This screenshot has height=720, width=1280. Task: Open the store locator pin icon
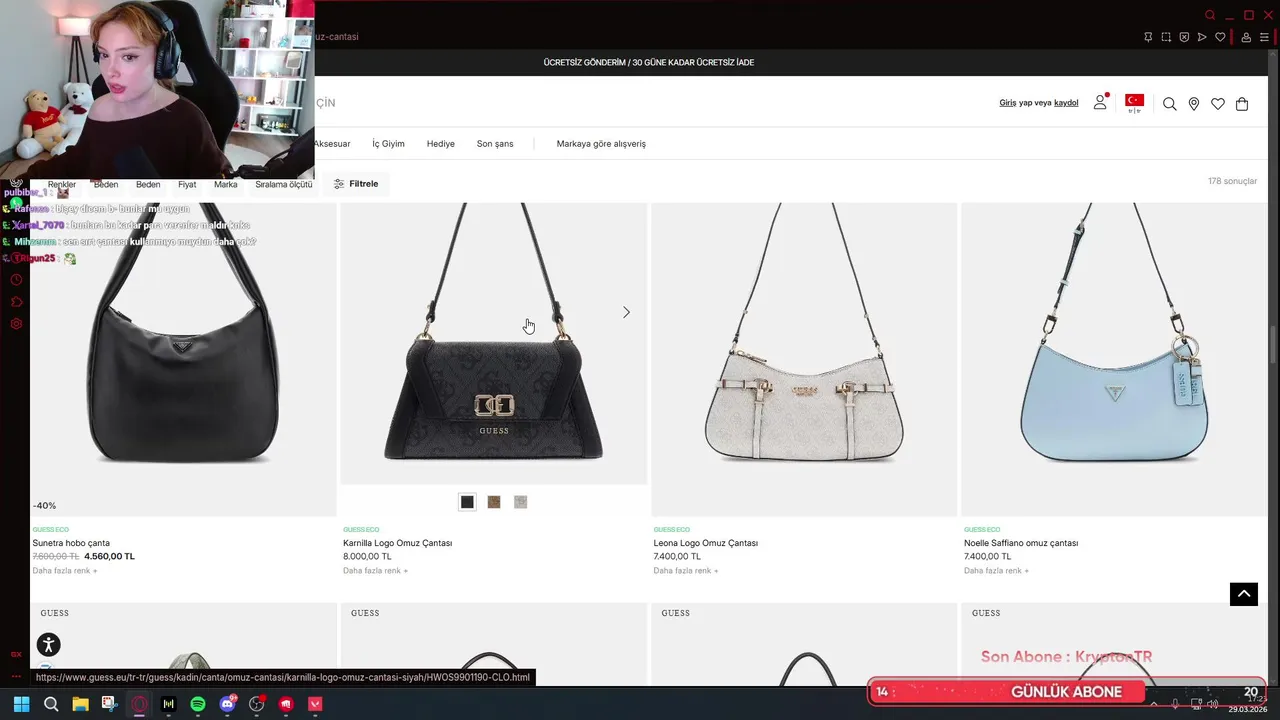1193,104
